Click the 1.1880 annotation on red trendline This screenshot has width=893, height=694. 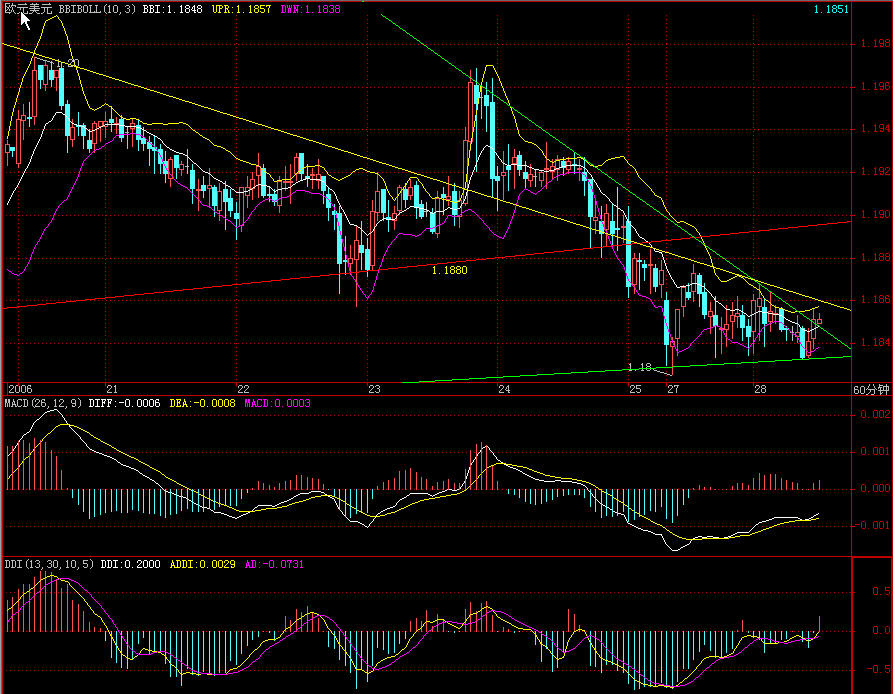pos(449,270)
